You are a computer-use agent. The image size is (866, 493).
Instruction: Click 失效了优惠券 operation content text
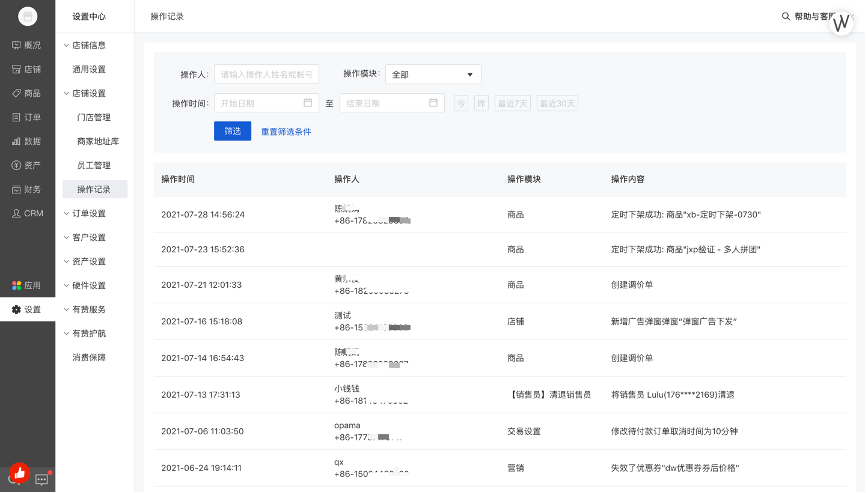pyautogui.click(x=675, y=468)
